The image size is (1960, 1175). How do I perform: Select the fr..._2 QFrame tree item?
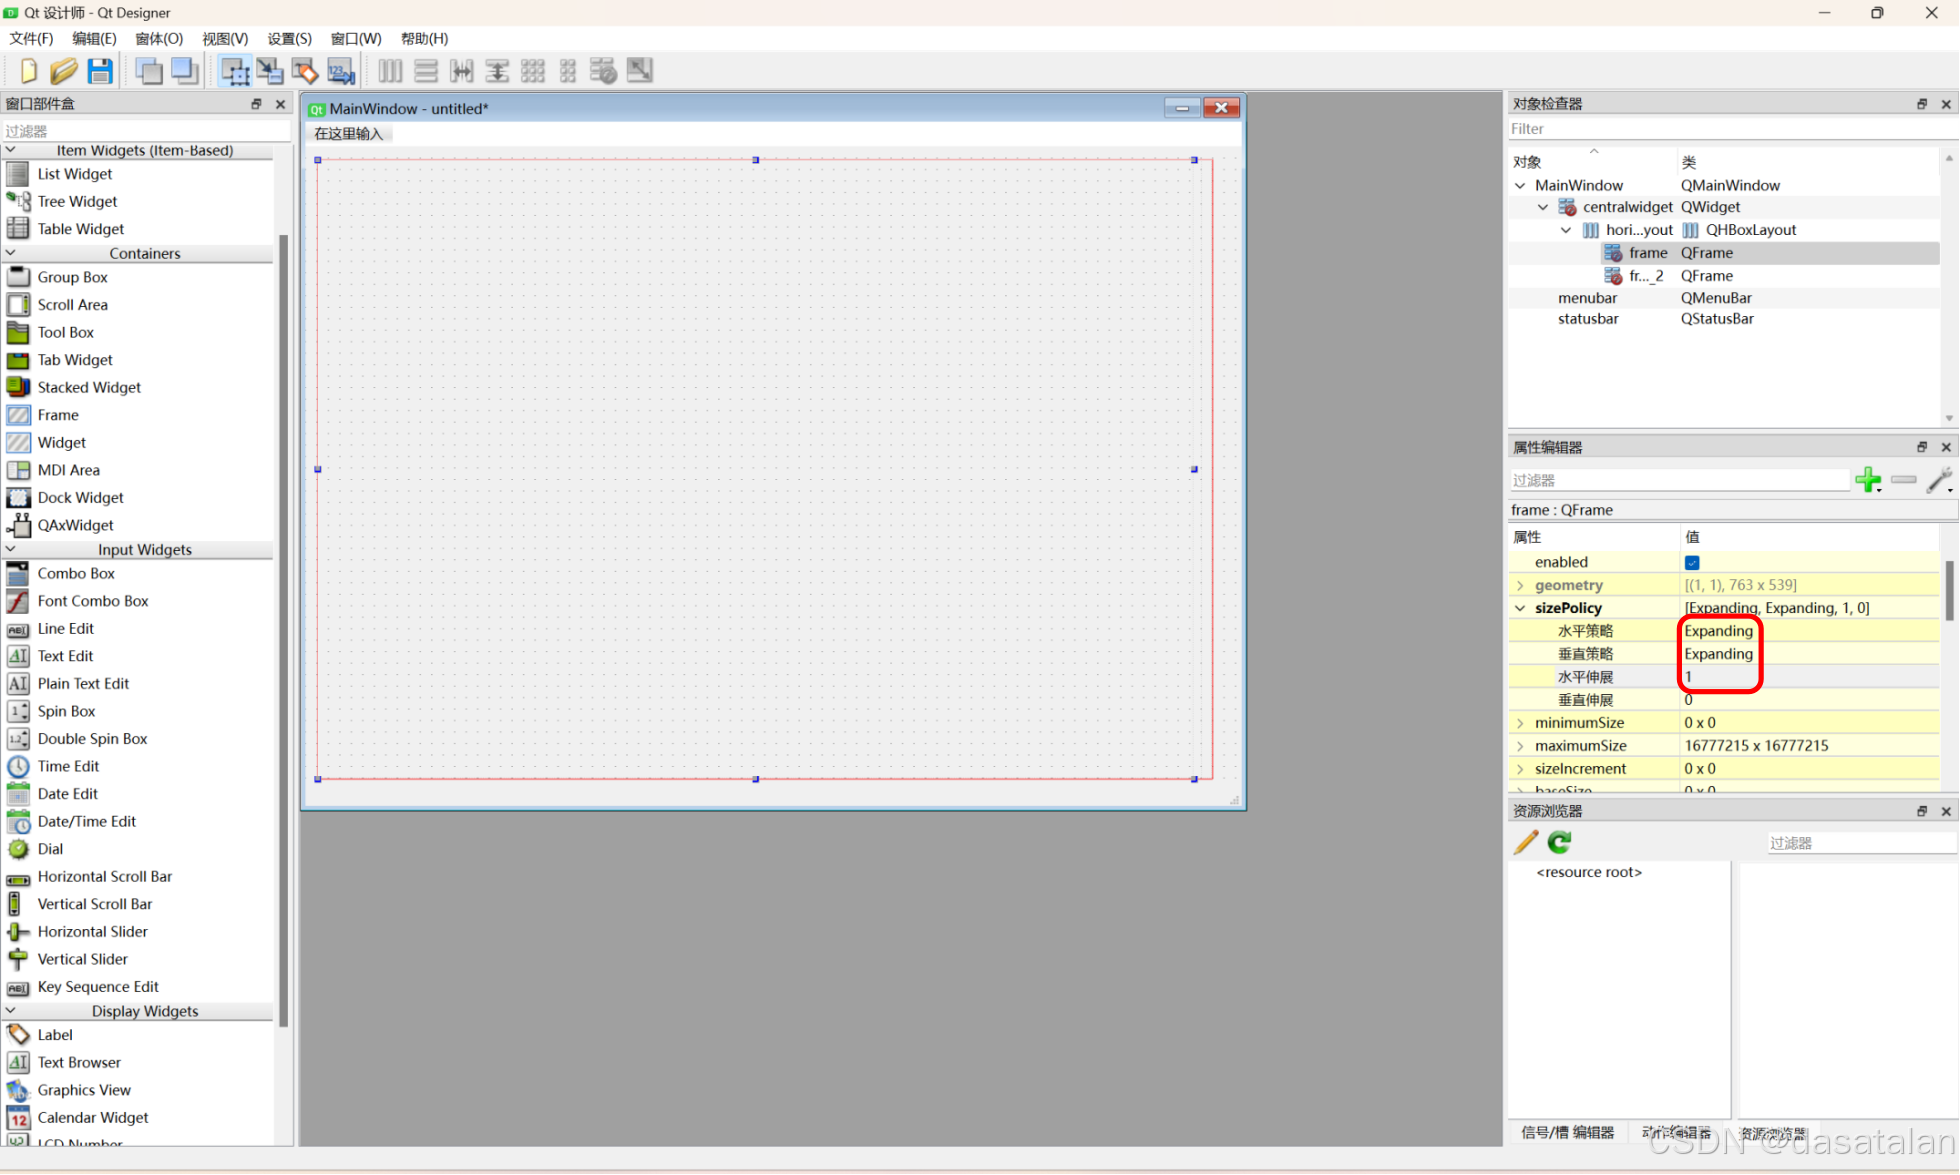coord(1646,276)
